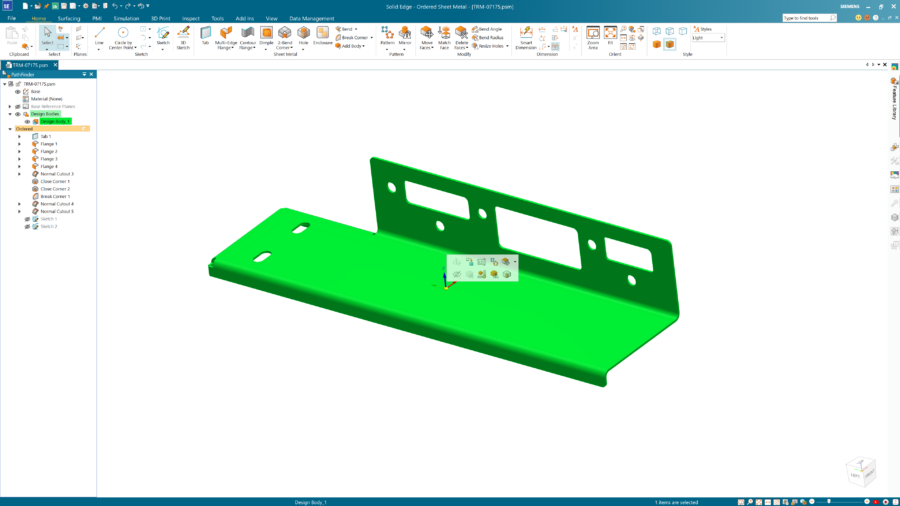This screenshot has width=900, height=506.
Task: Select the Multi-Edge Flange tool
Action: point(226,37)
